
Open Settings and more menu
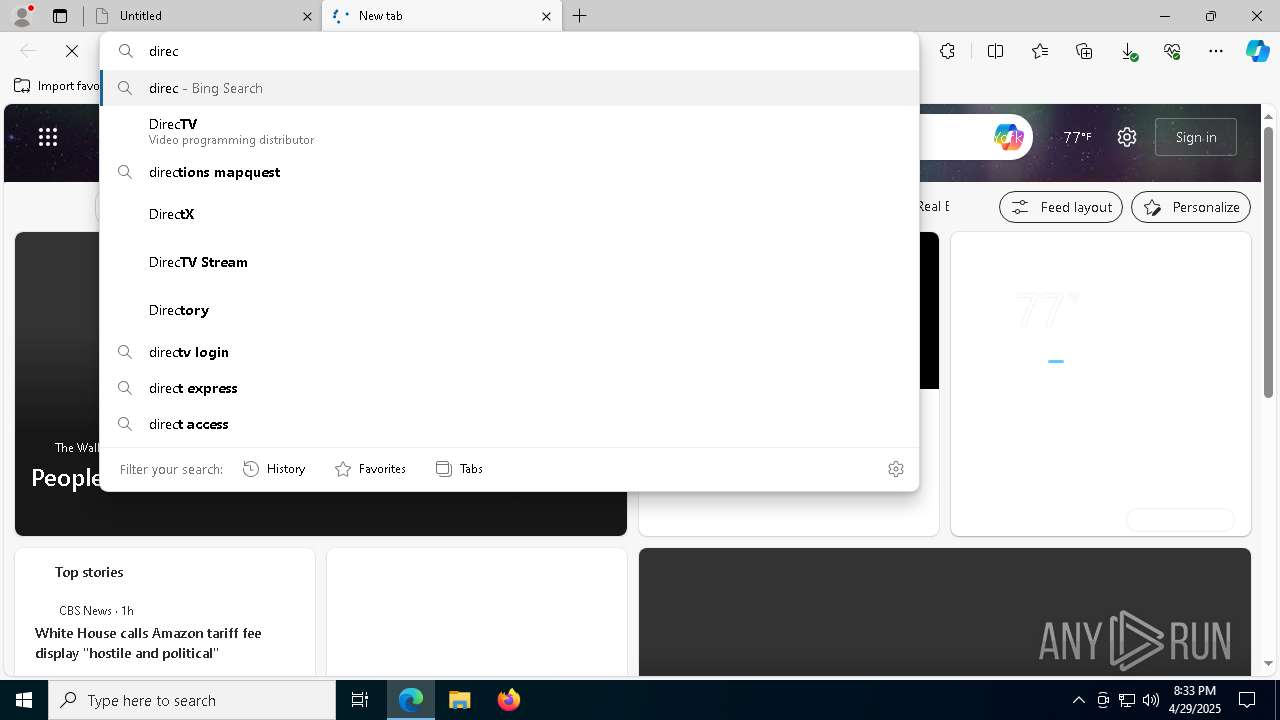point(1216,51)
